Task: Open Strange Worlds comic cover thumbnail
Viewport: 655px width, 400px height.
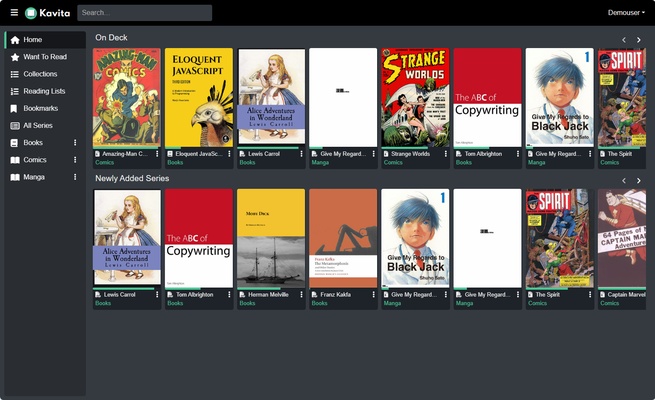Action: (414, 97)
